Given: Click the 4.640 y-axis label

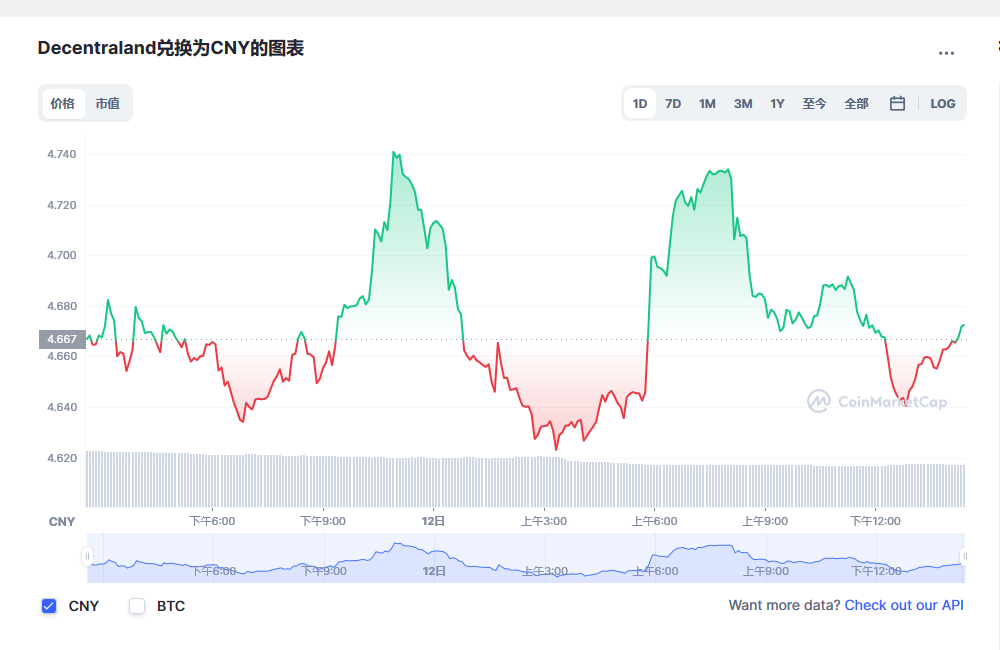Looking at the screenshot, I should (x=61, y=407).
